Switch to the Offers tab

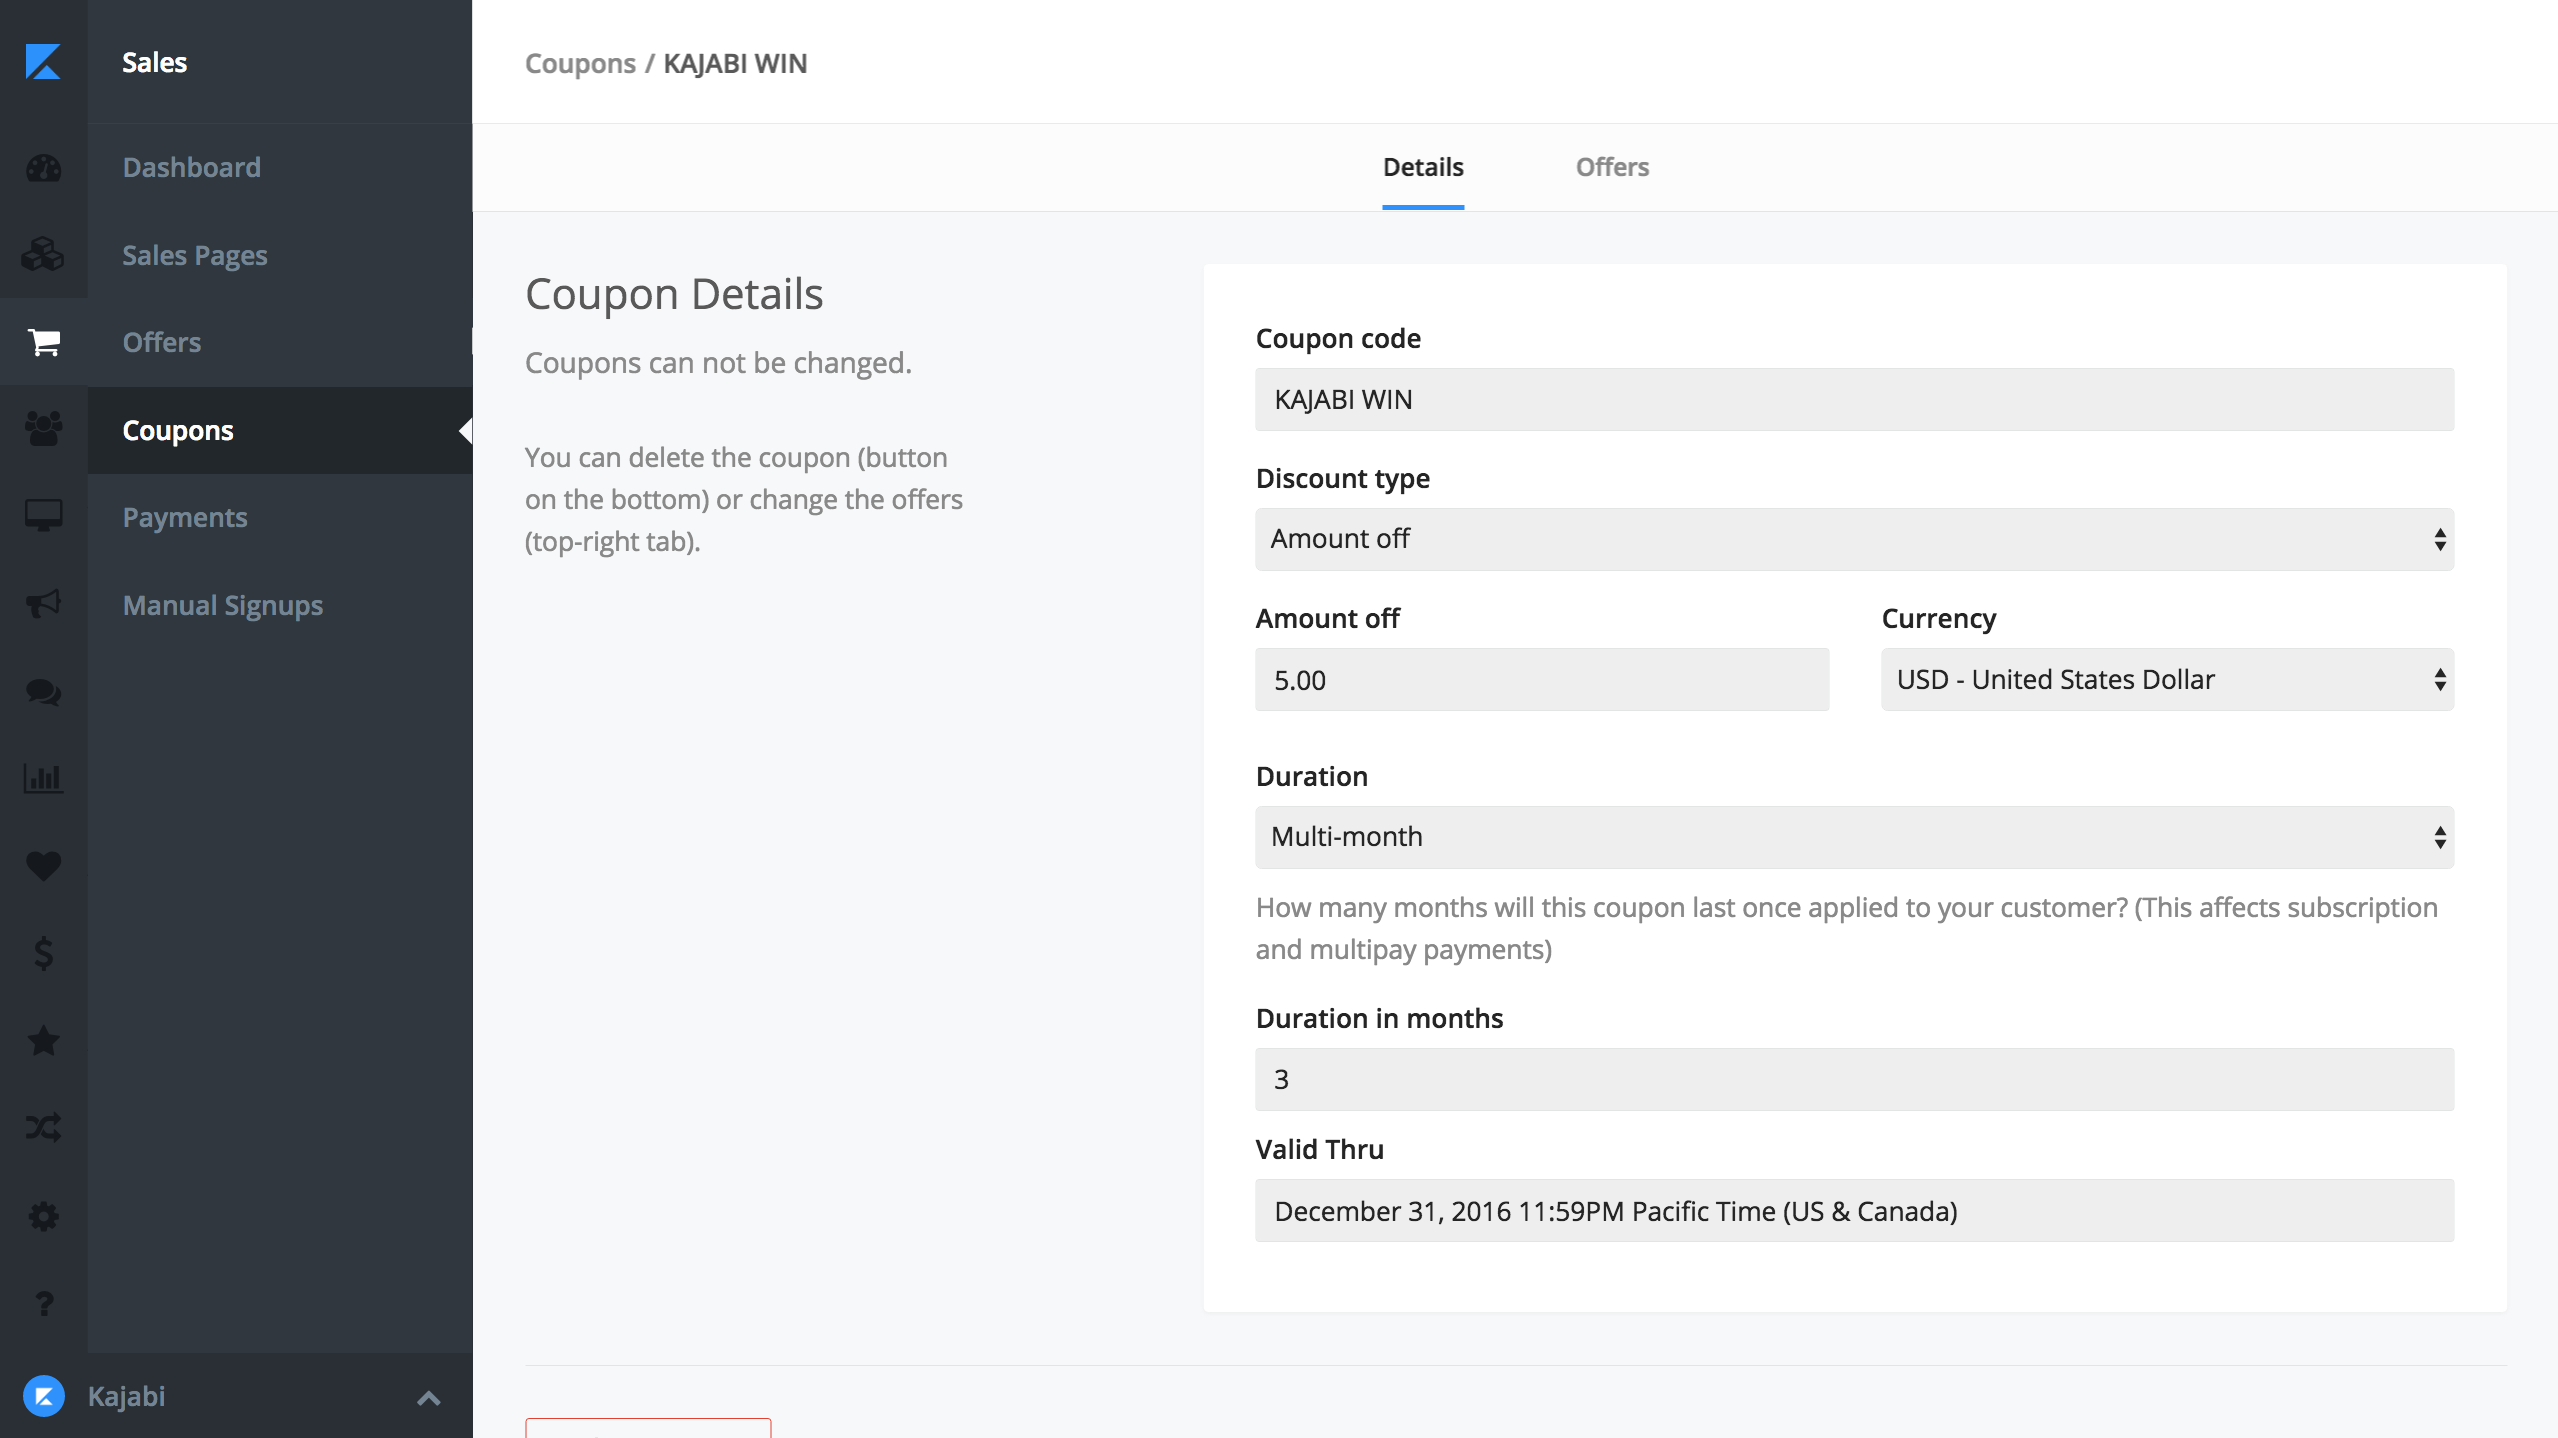coord(1612,167)
